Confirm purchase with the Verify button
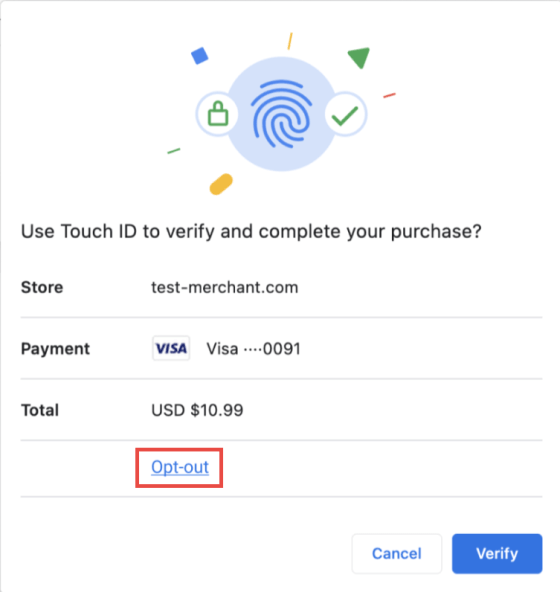Image resolution: width=560 pixels, height=592 pixels. [497, 553]
